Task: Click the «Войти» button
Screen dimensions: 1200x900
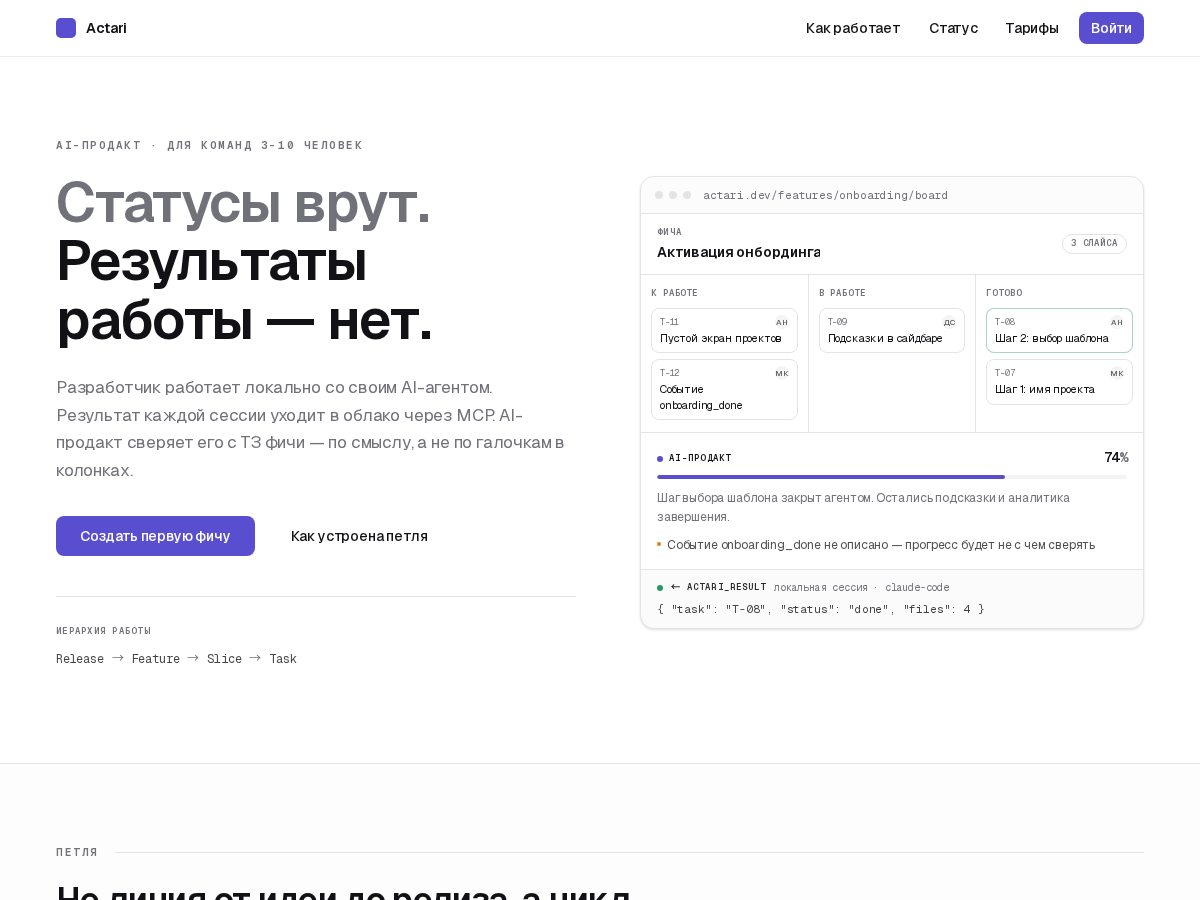Action: (1111, 28)
